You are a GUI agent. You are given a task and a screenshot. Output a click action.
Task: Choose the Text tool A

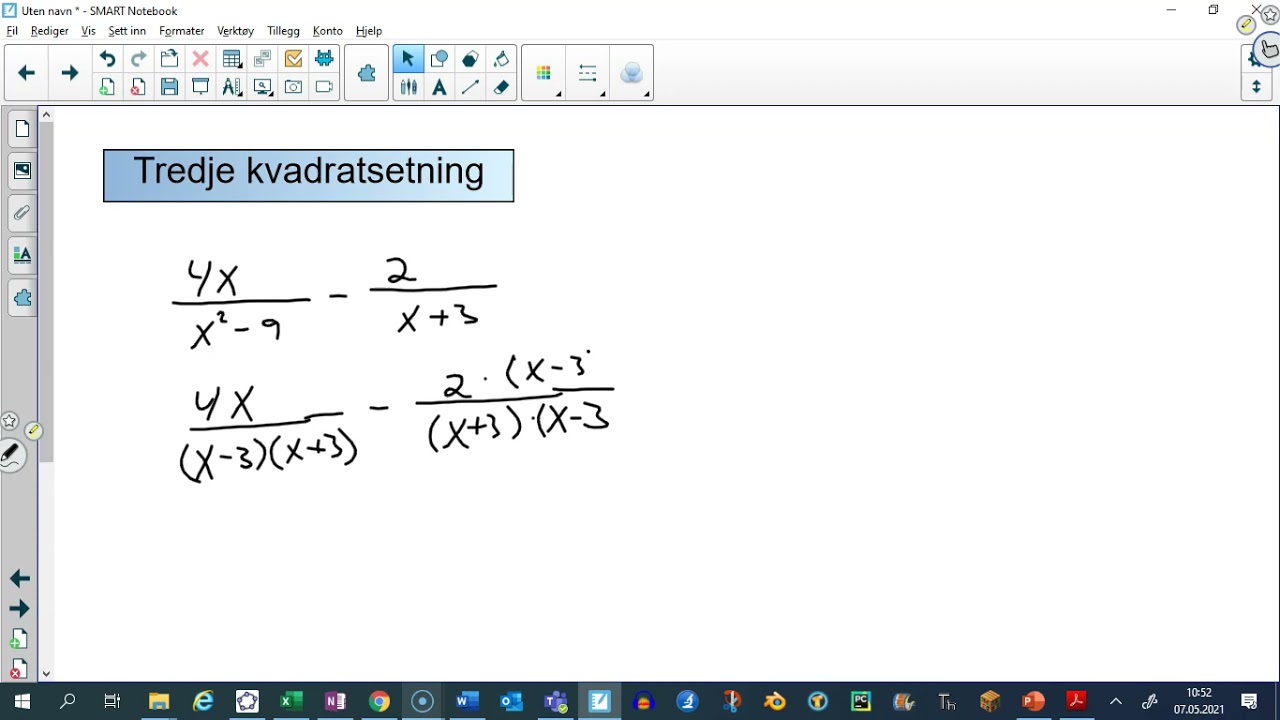(x=439, y=87)
